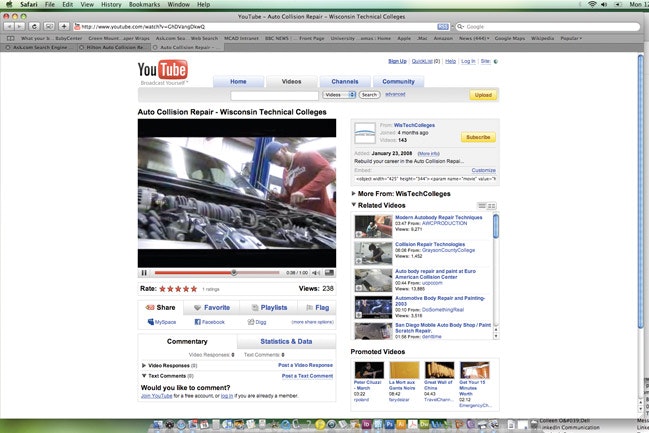Switch related videos to list view
Viewport: 649px width, 433px height.
point(482,206)
